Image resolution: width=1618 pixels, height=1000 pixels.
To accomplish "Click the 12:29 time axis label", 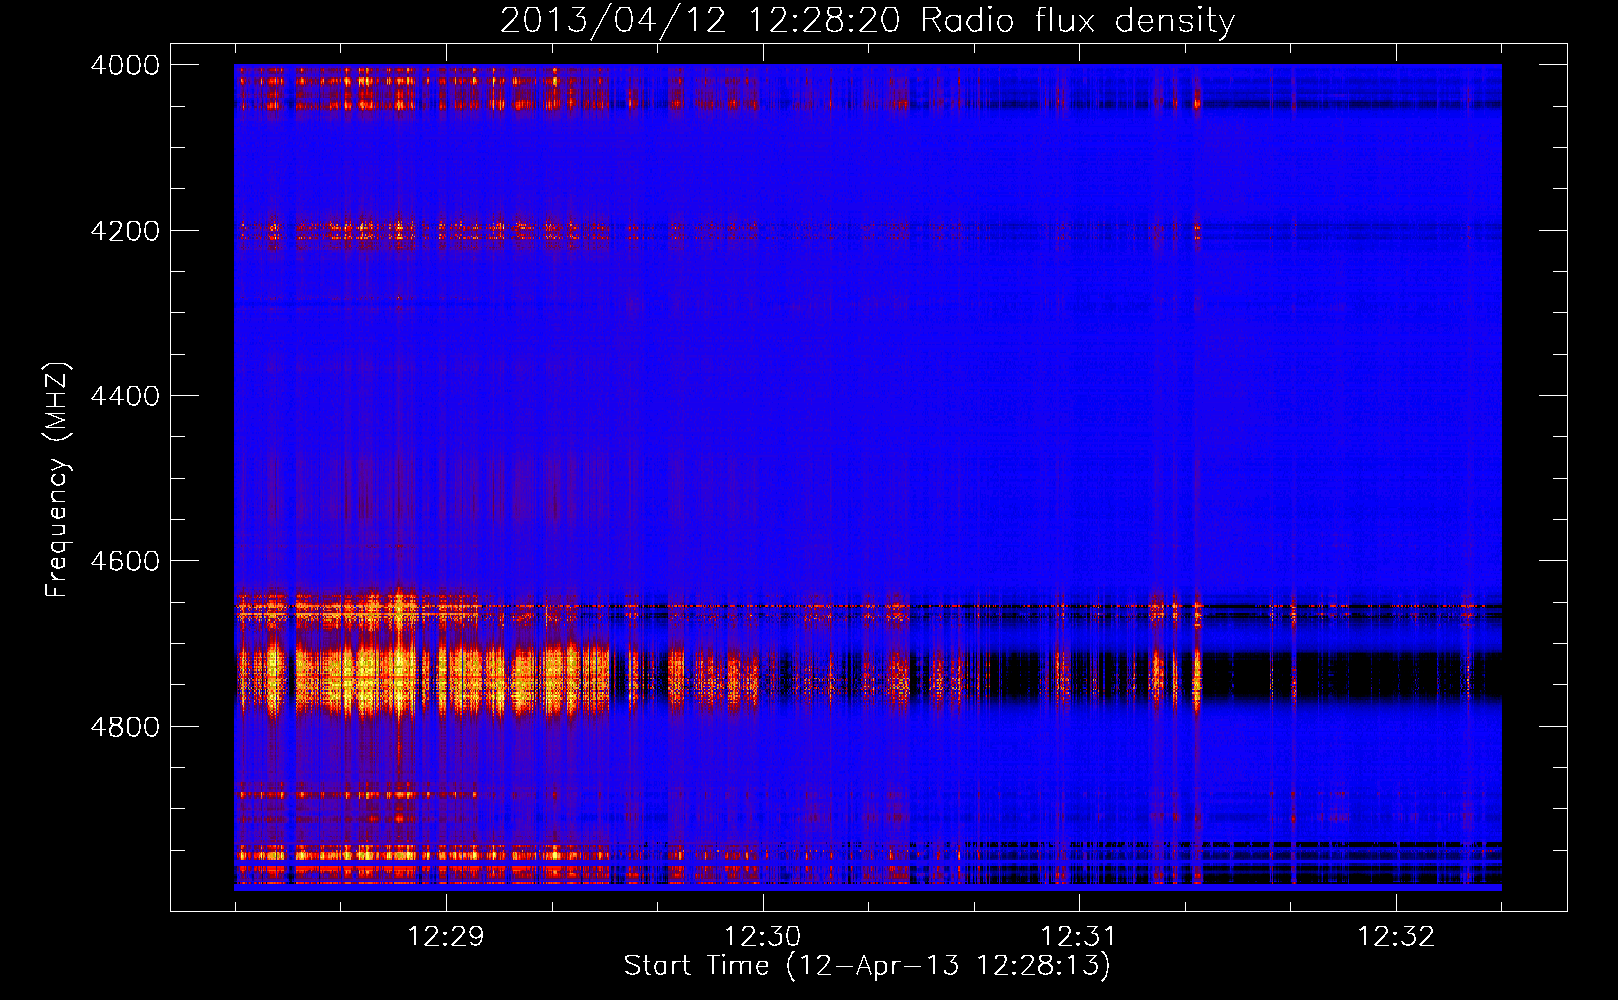I will (x=446, y=937).
